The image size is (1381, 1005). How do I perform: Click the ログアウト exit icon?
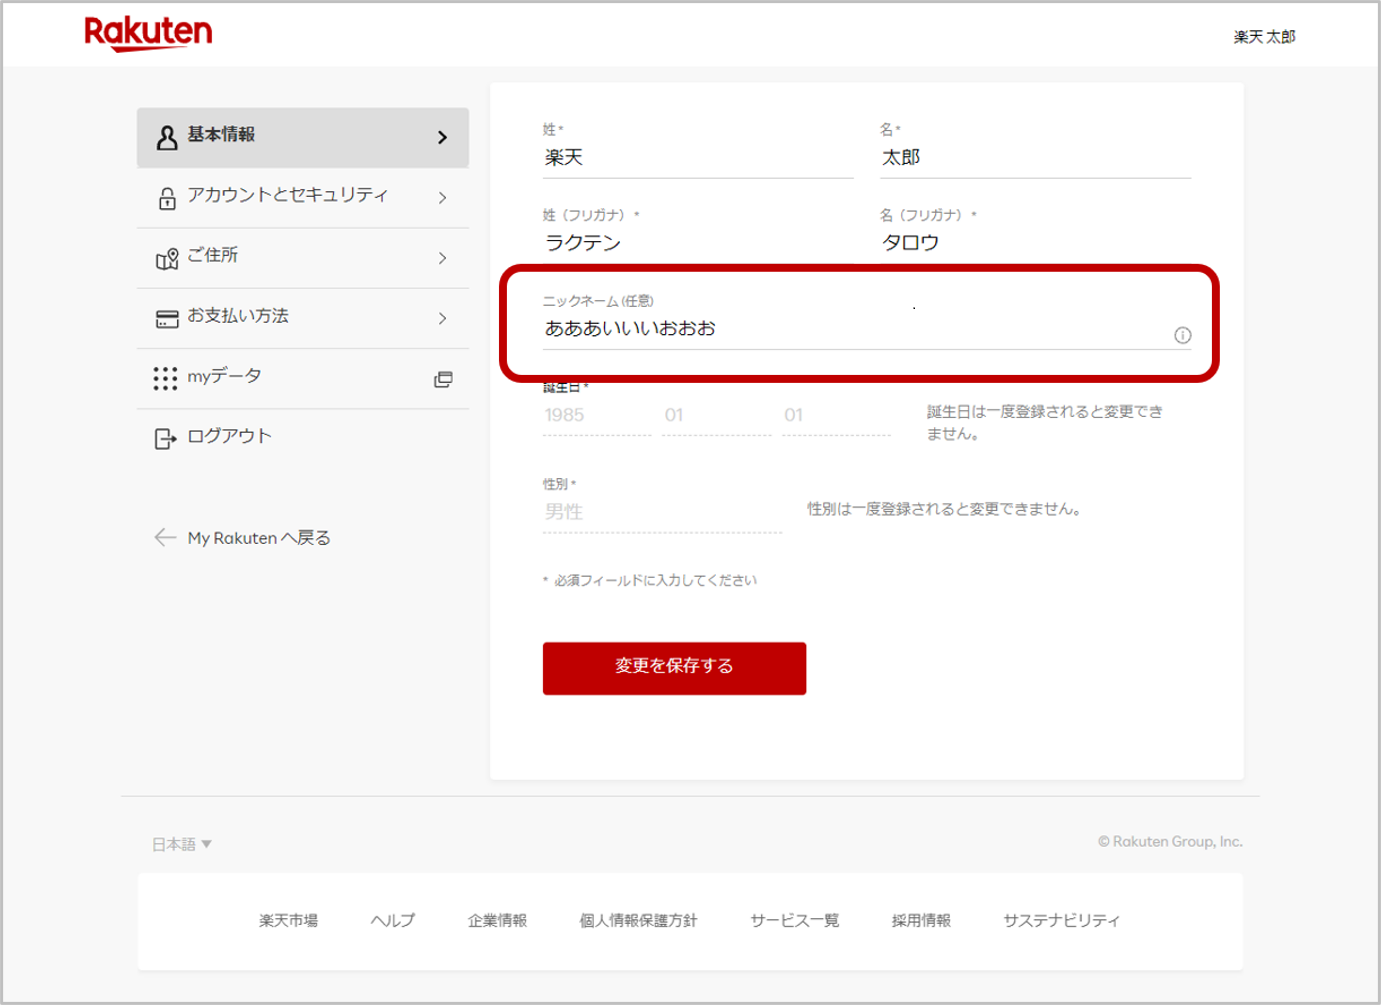coord(165,439)
